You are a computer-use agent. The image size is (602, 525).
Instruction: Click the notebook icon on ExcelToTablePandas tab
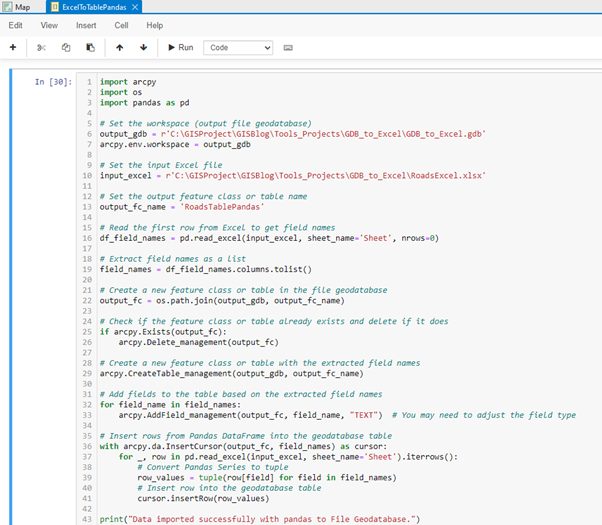pos(55,7)
